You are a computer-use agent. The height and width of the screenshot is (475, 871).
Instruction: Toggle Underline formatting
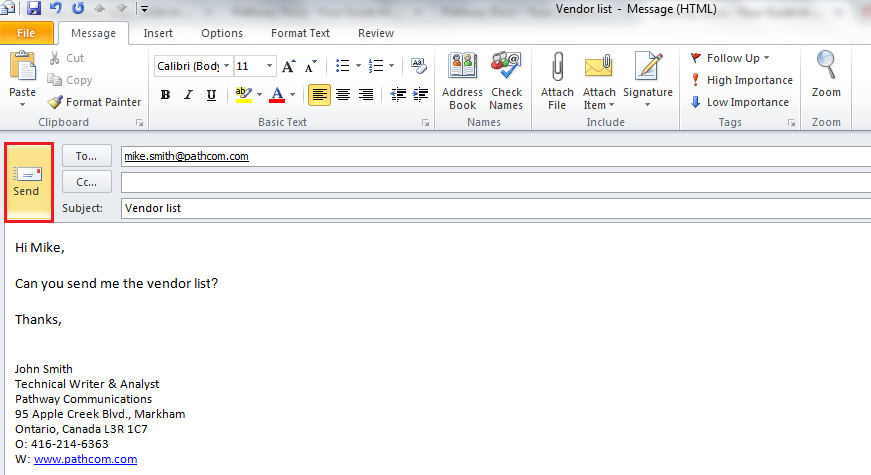tap(211, 95)
